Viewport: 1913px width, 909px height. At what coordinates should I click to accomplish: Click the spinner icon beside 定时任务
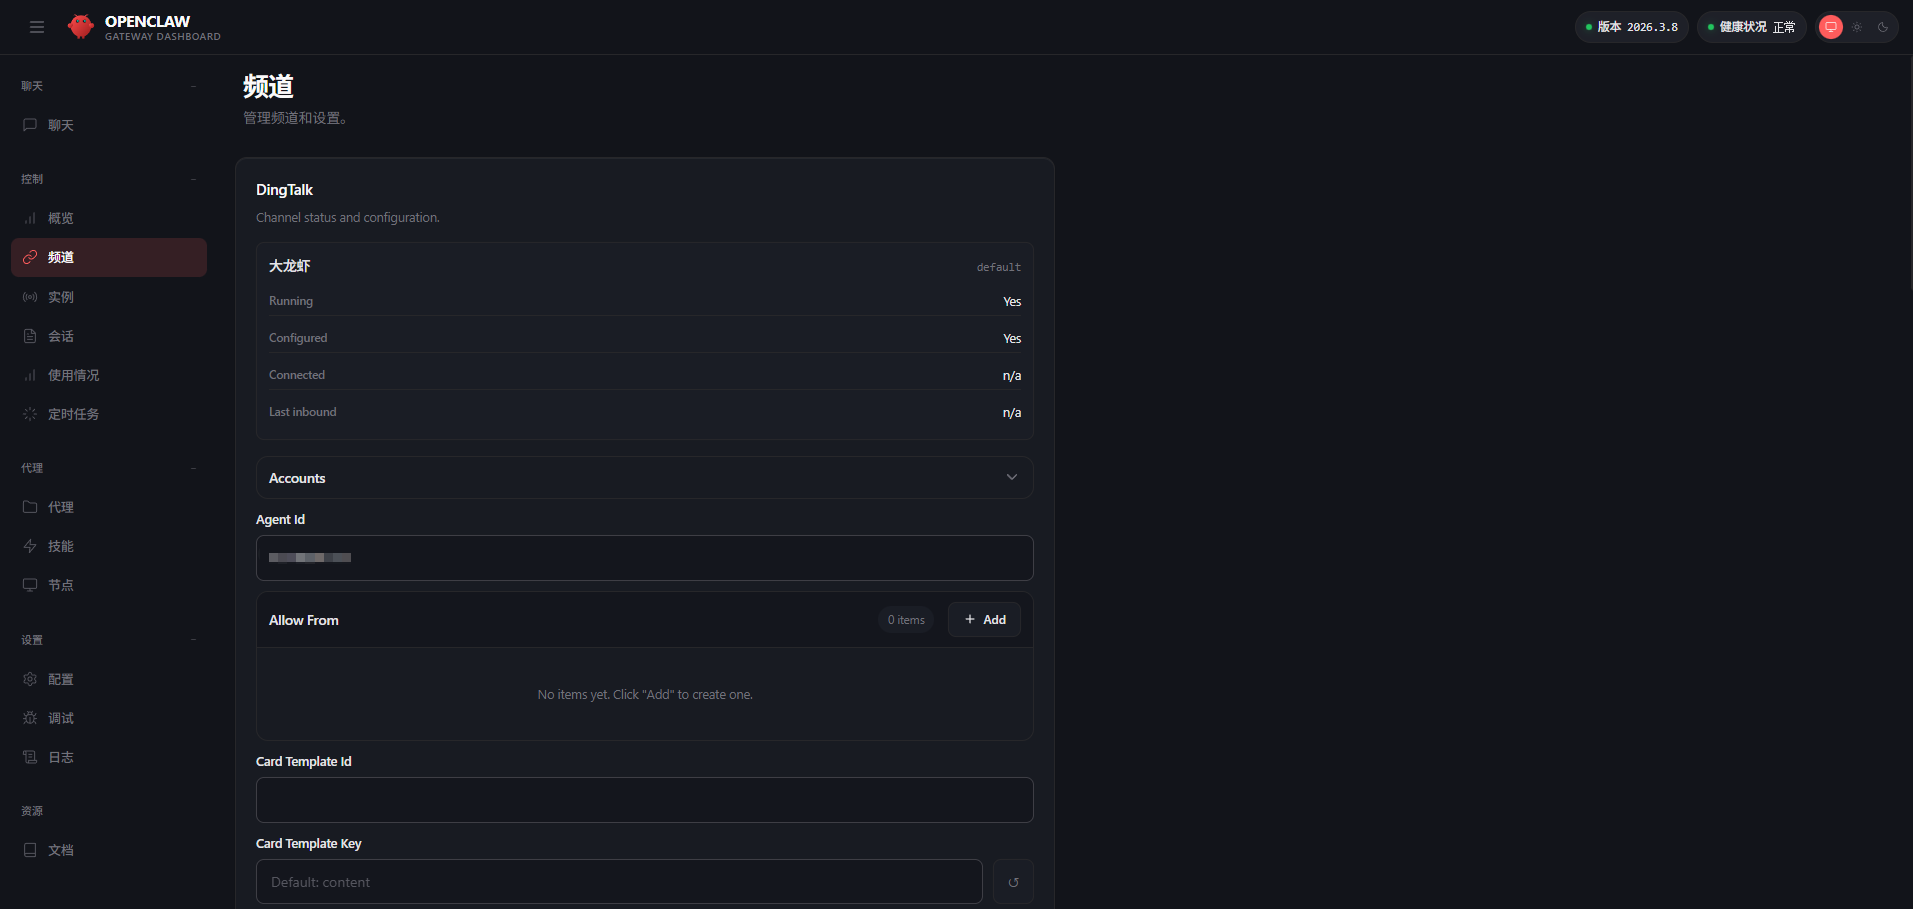30,414
